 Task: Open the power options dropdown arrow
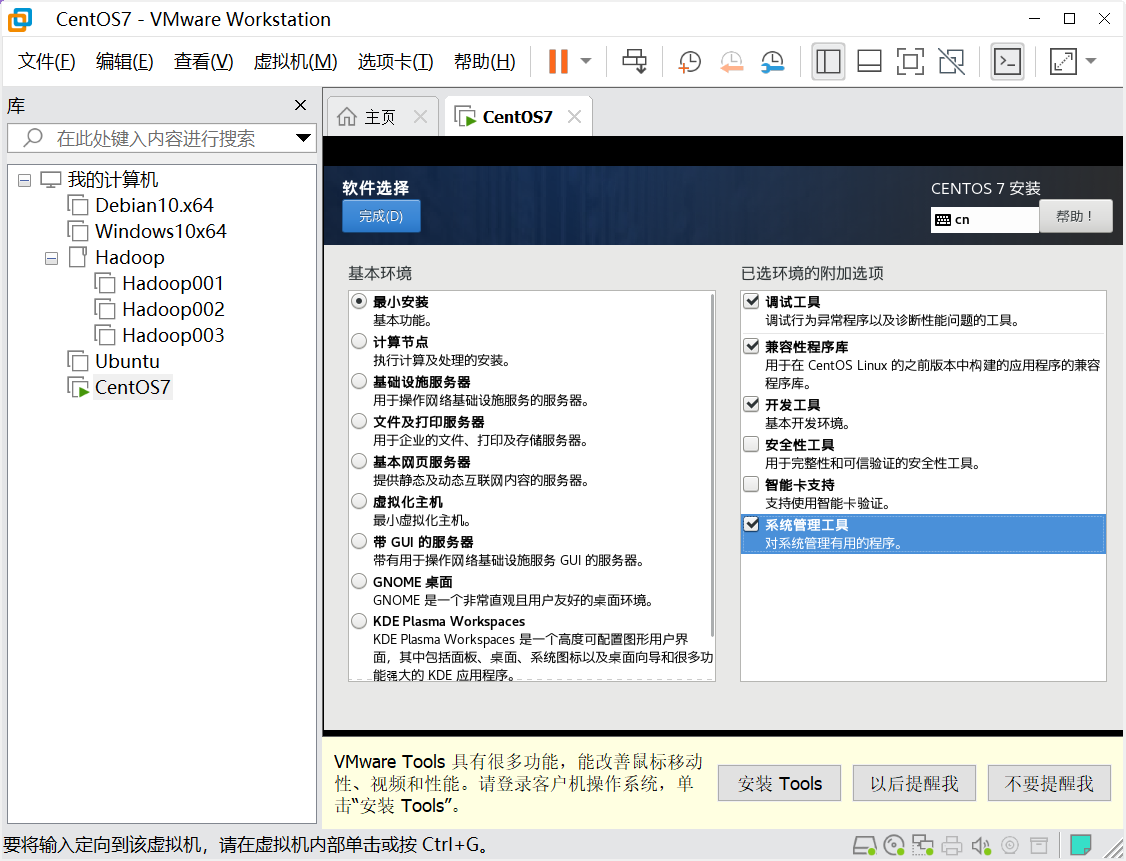click(586, 61)
